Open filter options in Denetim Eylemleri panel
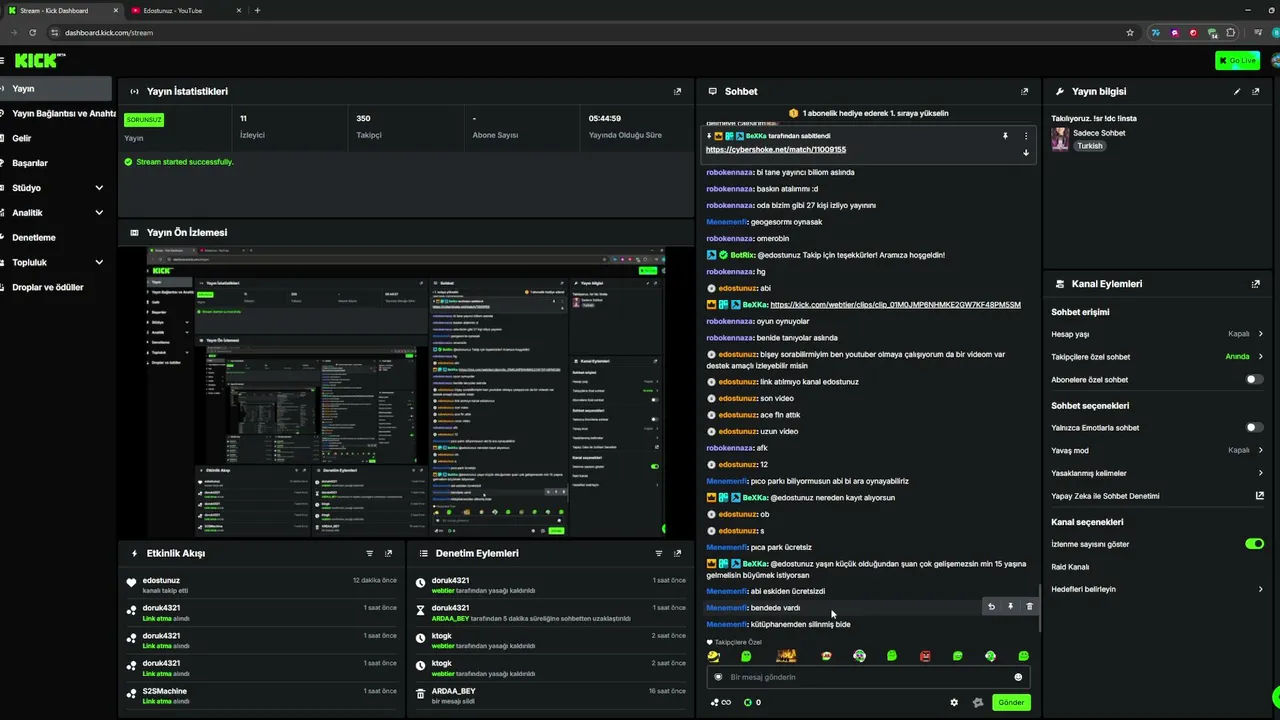Viewport: 1280px width, 720px height. click(x=658, y=553)
